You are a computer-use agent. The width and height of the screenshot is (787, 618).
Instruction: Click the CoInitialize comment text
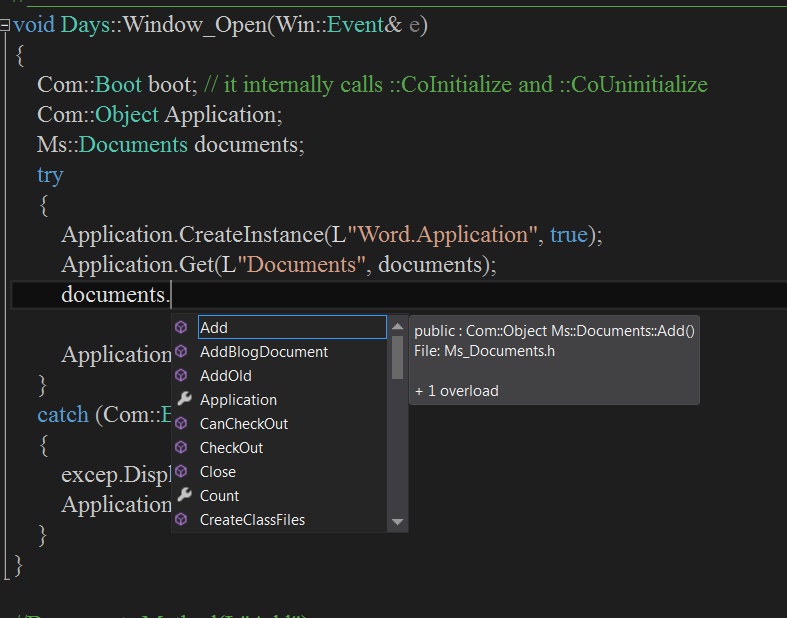point(456,84)
